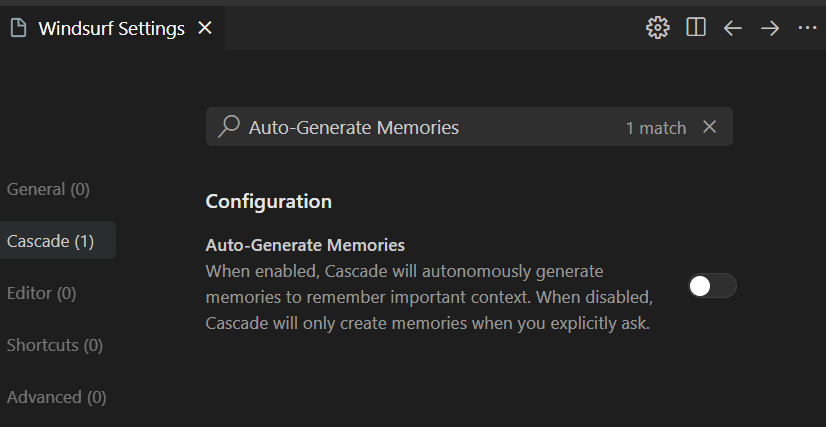Click the 1 match results indicator
The width and height of the screenshot is (826, 427).
(x=656, y=128)
